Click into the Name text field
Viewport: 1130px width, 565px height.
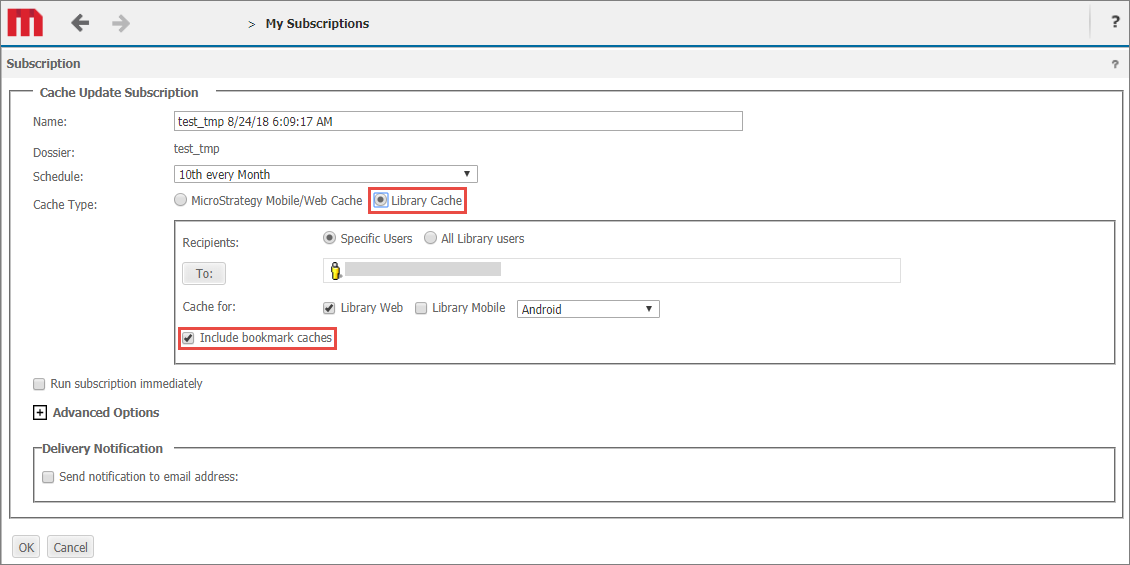coord(458,121)
